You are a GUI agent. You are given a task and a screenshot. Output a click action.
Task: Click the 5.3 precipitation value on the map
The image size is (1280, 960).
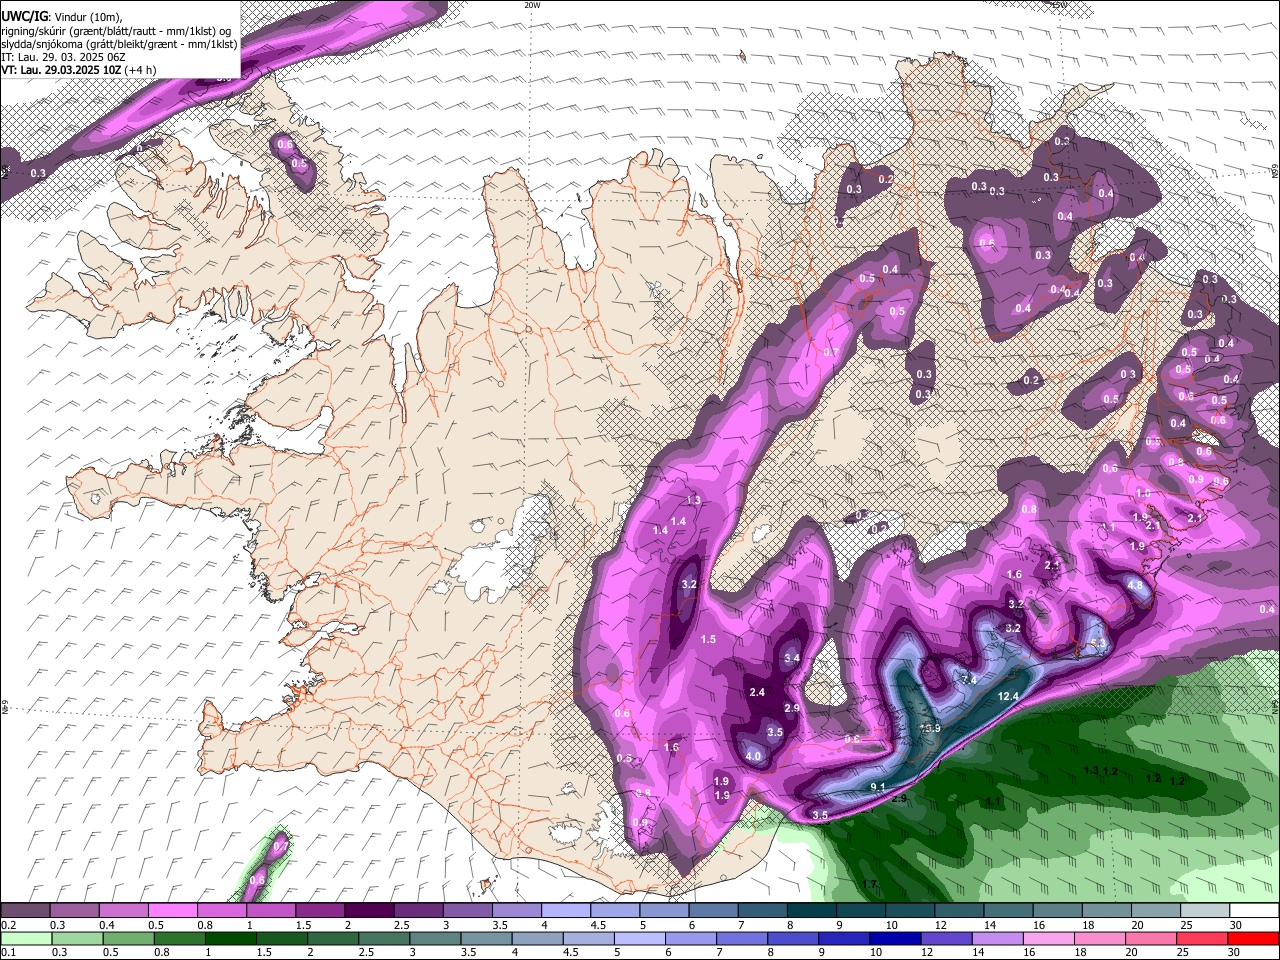coord(1097,643)
